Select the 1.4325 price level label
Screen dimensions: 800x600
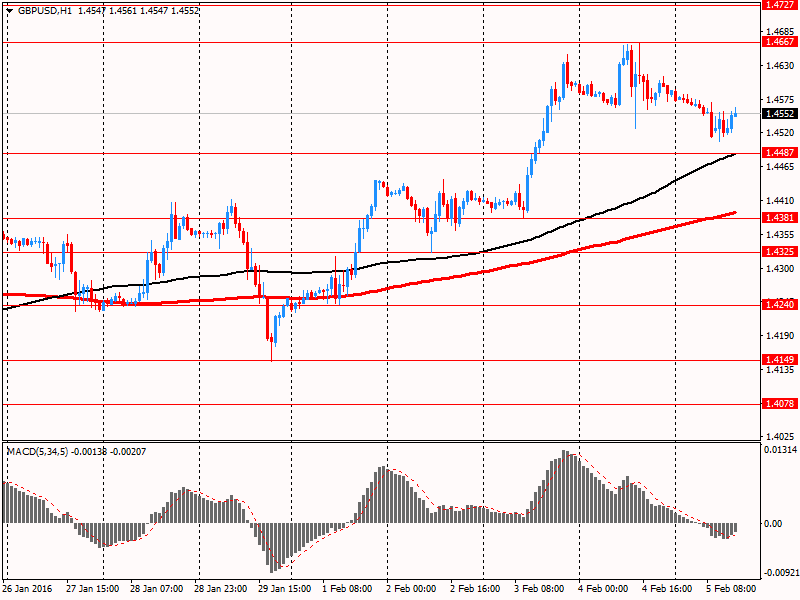[778, 252]
